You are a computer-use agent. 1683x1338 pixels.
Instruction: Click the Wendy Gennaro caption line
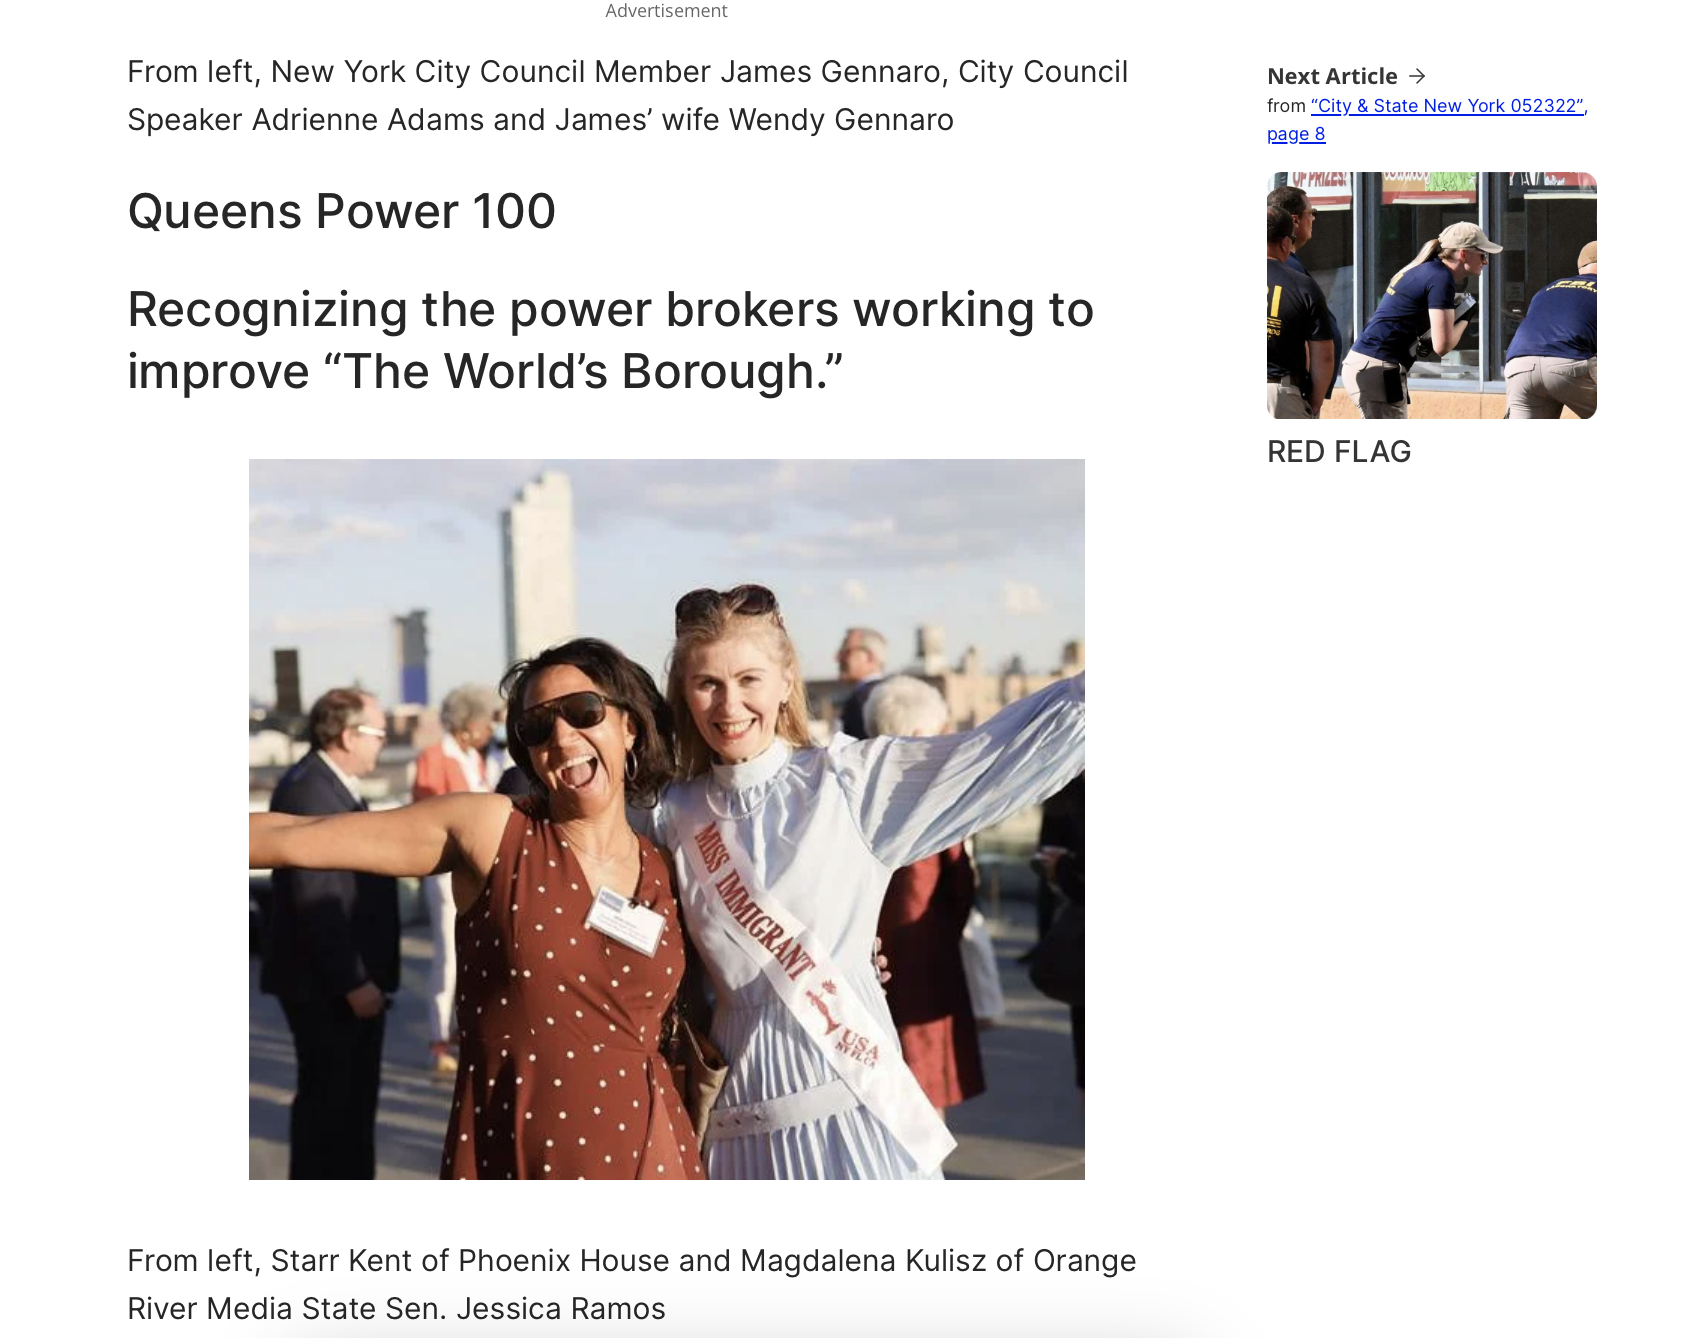(x=540, y=120)
